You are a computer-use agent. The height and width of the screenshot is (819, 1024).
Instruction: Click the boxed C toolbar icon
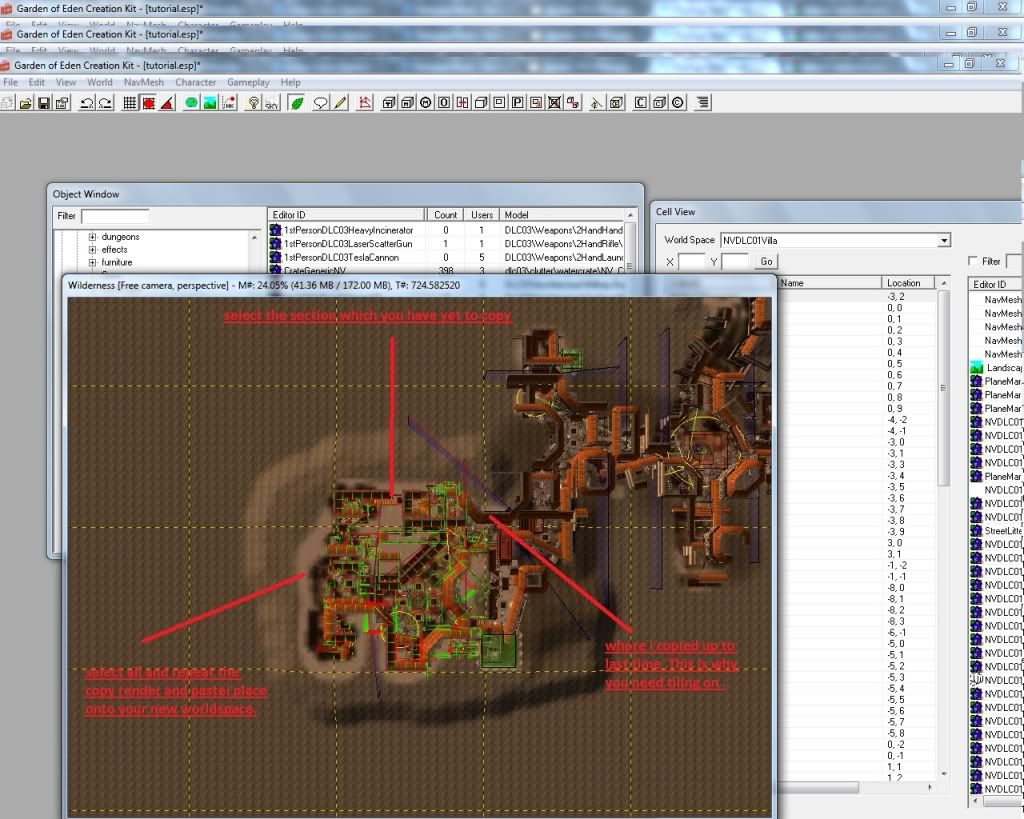641,103
